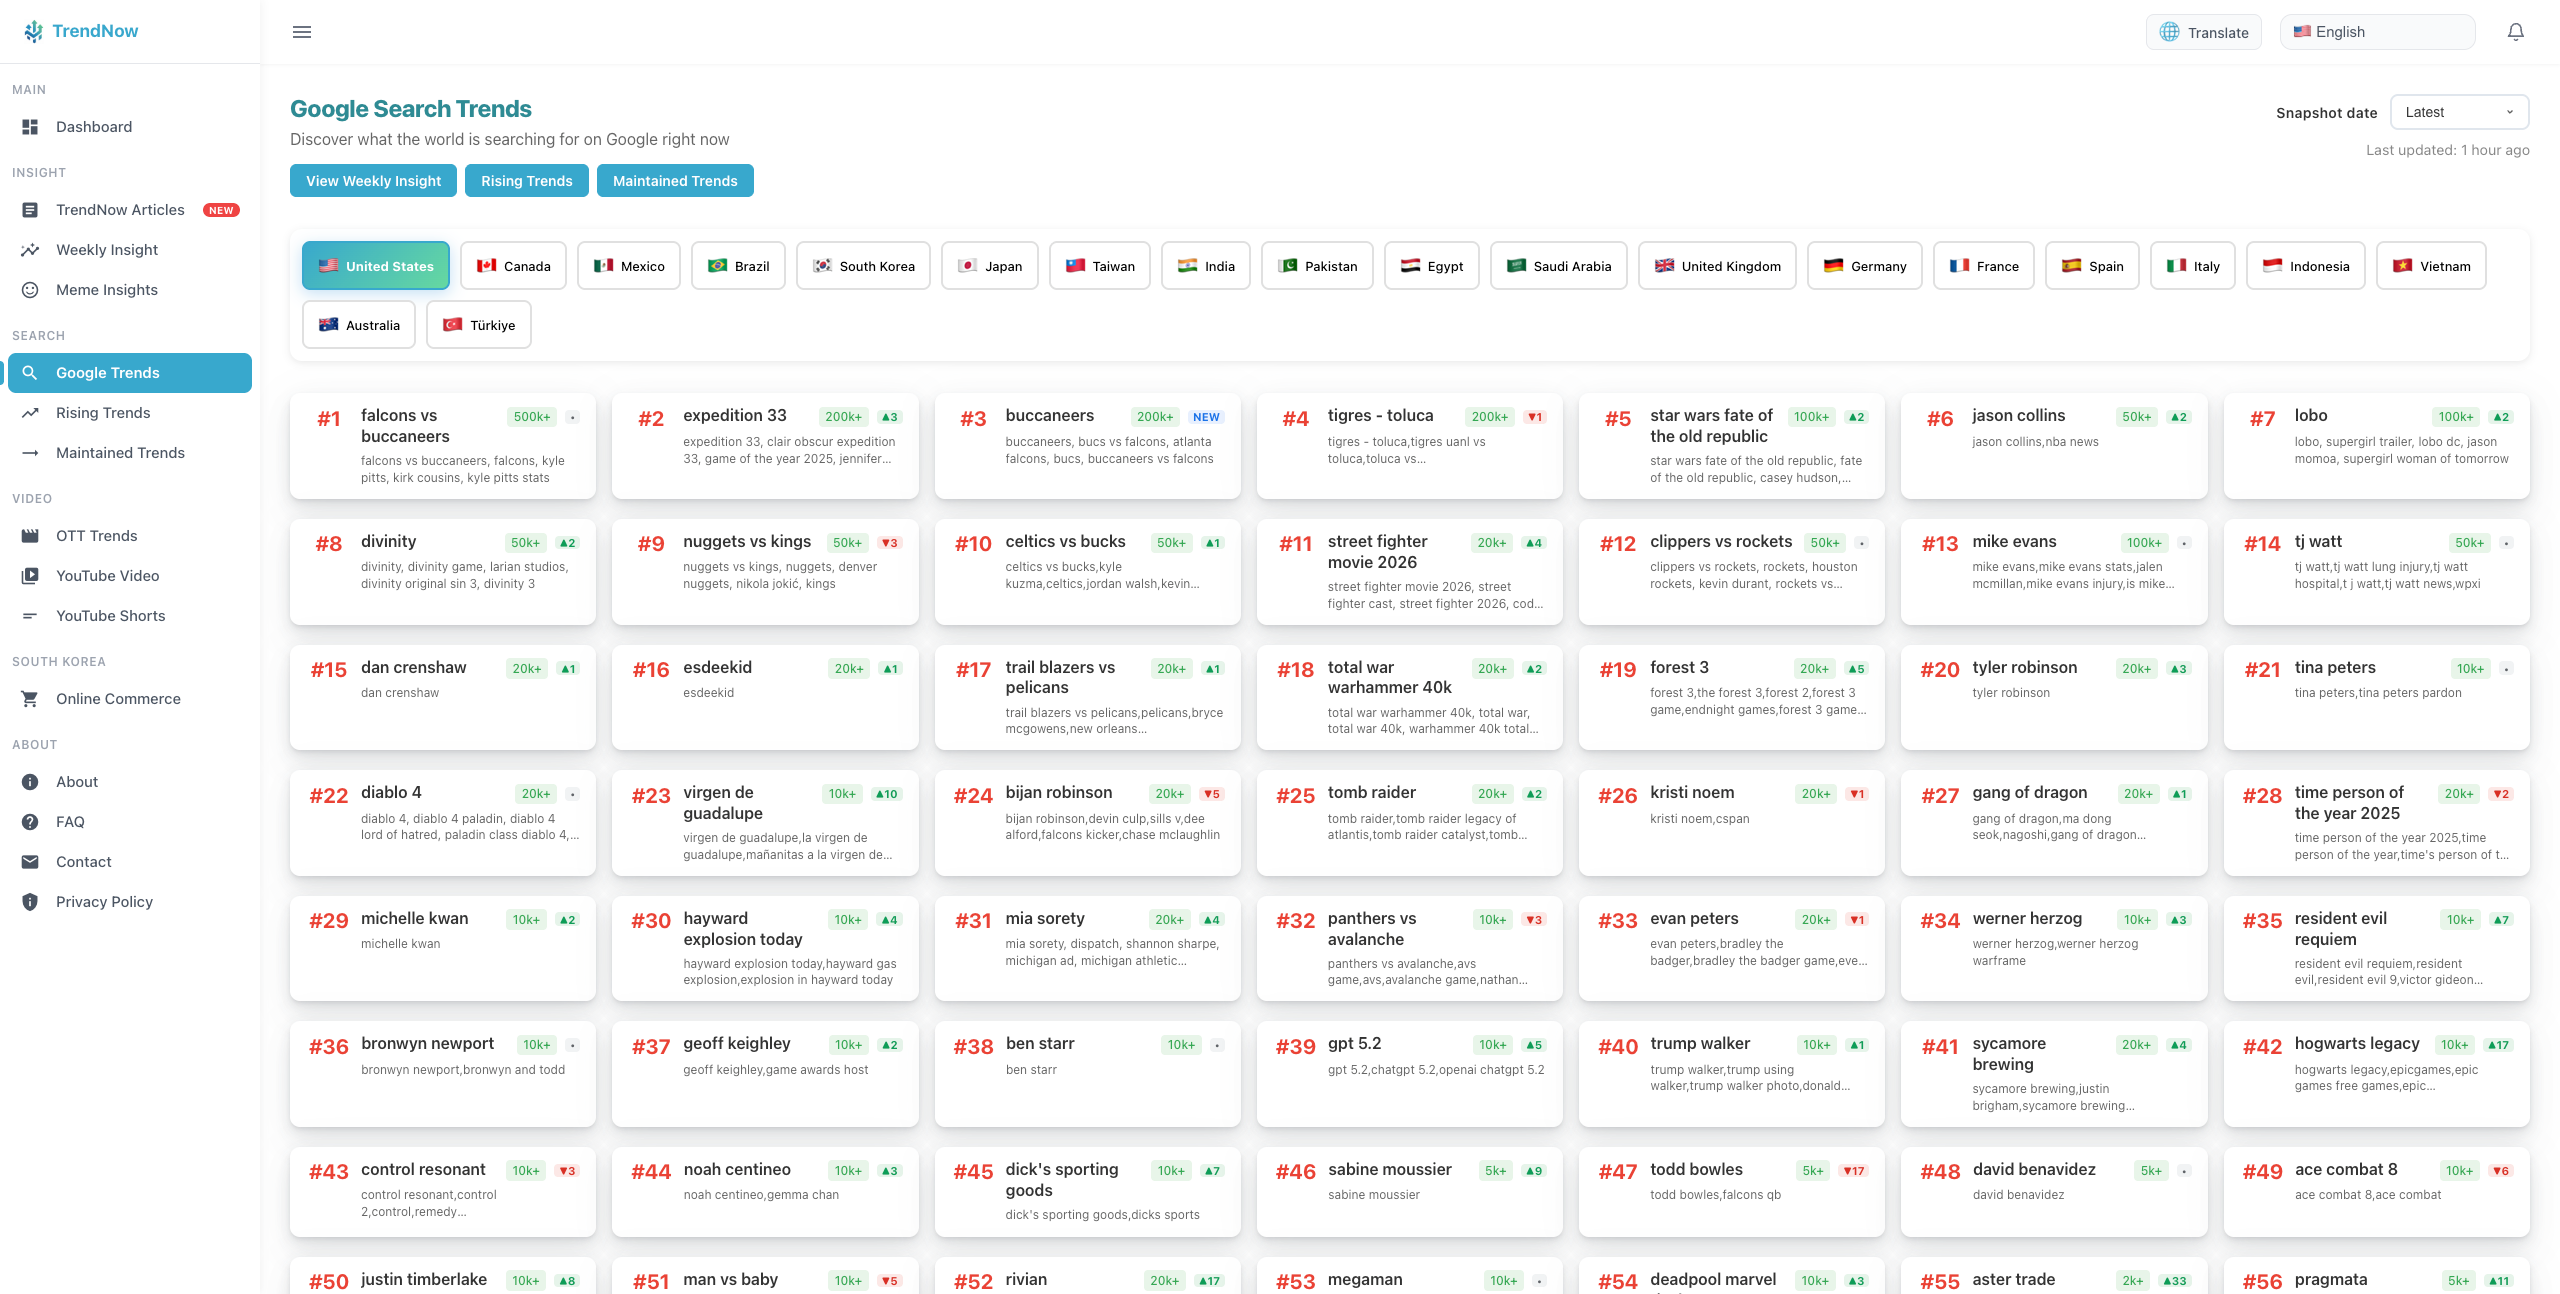Open YouTube Shorts trends
Screen dimensions: 2560x1294
point(110,615)
